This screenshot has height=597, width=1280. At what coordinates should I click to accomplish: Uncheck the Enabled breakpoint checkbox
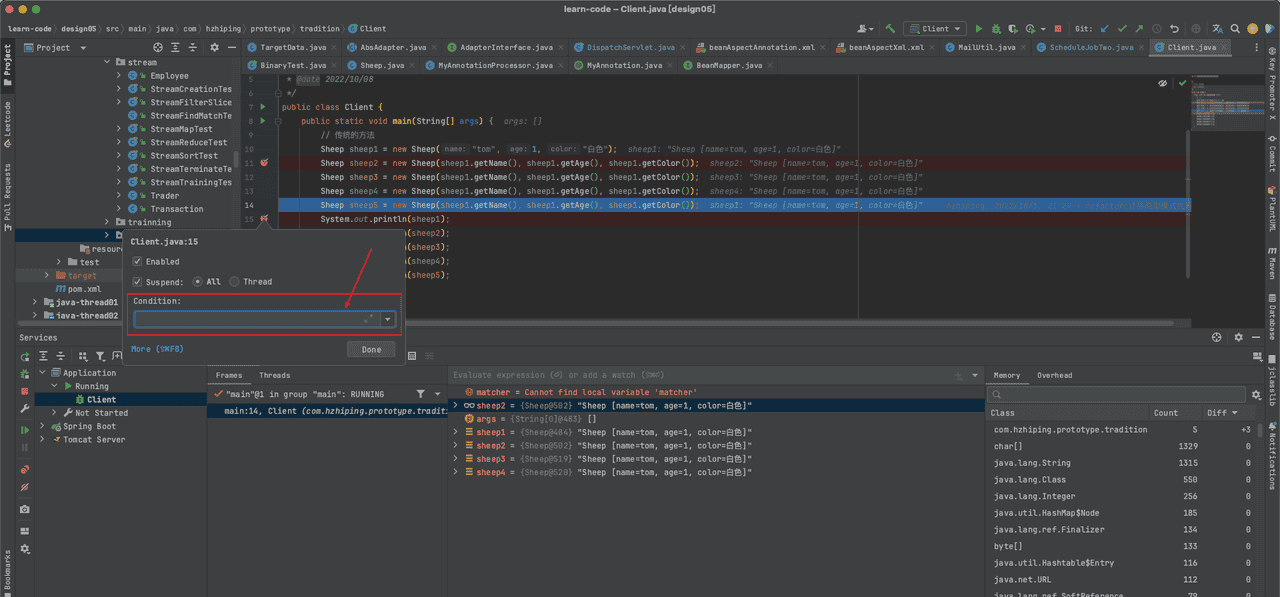pyautogui.click(x=138, y=261)
